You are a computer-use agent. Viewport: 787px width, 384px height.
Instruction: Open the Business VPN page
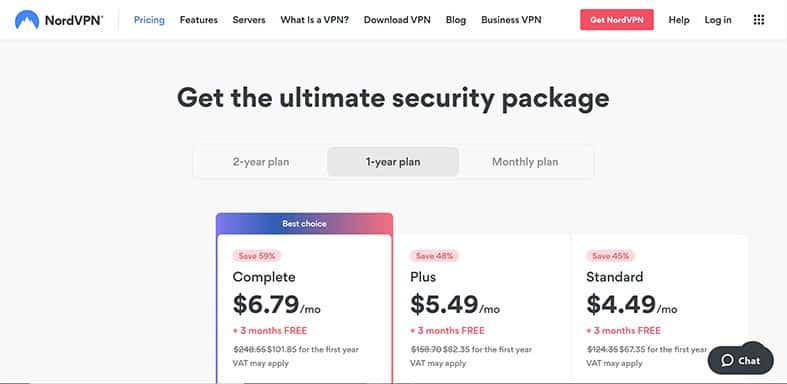(x=511, y=20)
